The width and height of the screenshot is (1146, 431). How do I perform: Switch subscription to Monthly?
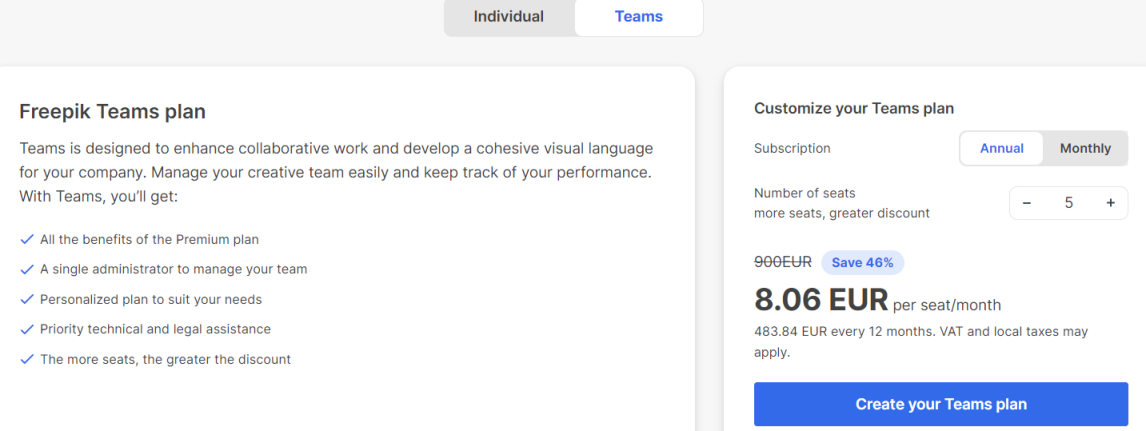tap(1085, 148)
